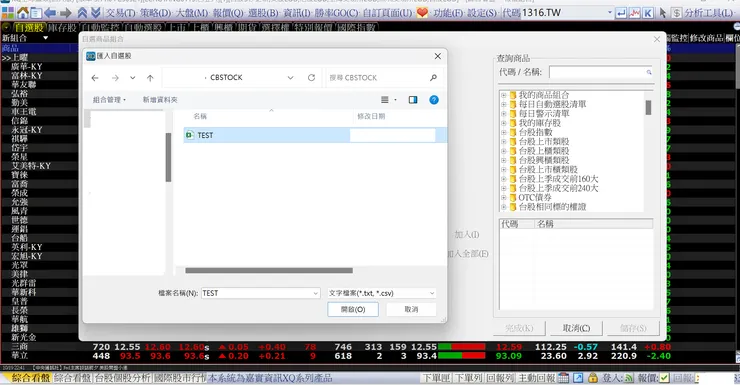Refresh the CBSTOCK folder listing

coord(311,77)
